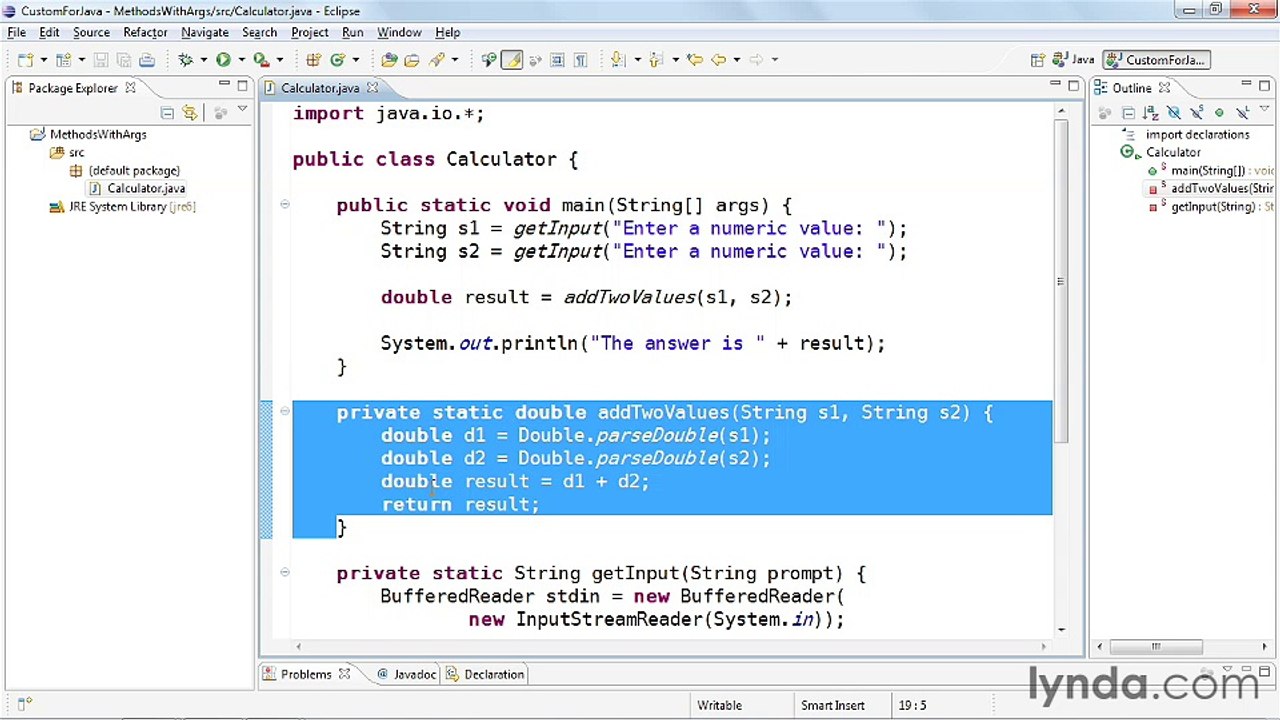Toggle Hide Static Members in Outline
This screenshot has height=720, width=1280.
tap(1196, 113)
